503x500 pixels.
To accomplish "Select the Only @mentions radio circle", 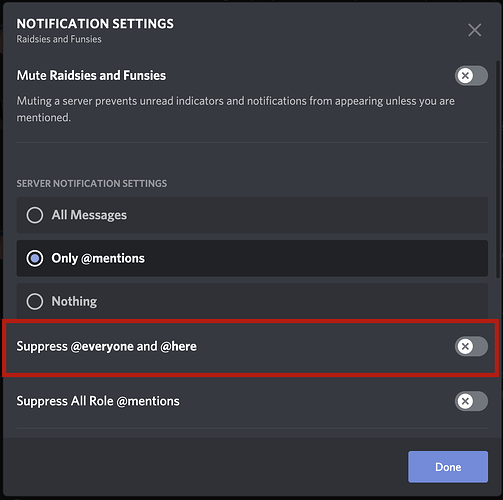I will click(35, 258).
